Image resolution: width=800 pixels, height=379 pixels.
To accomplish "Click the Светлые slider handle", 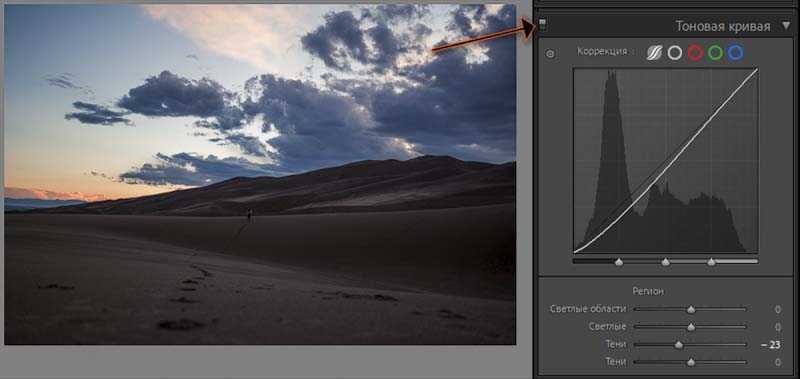I will point(691,327).
